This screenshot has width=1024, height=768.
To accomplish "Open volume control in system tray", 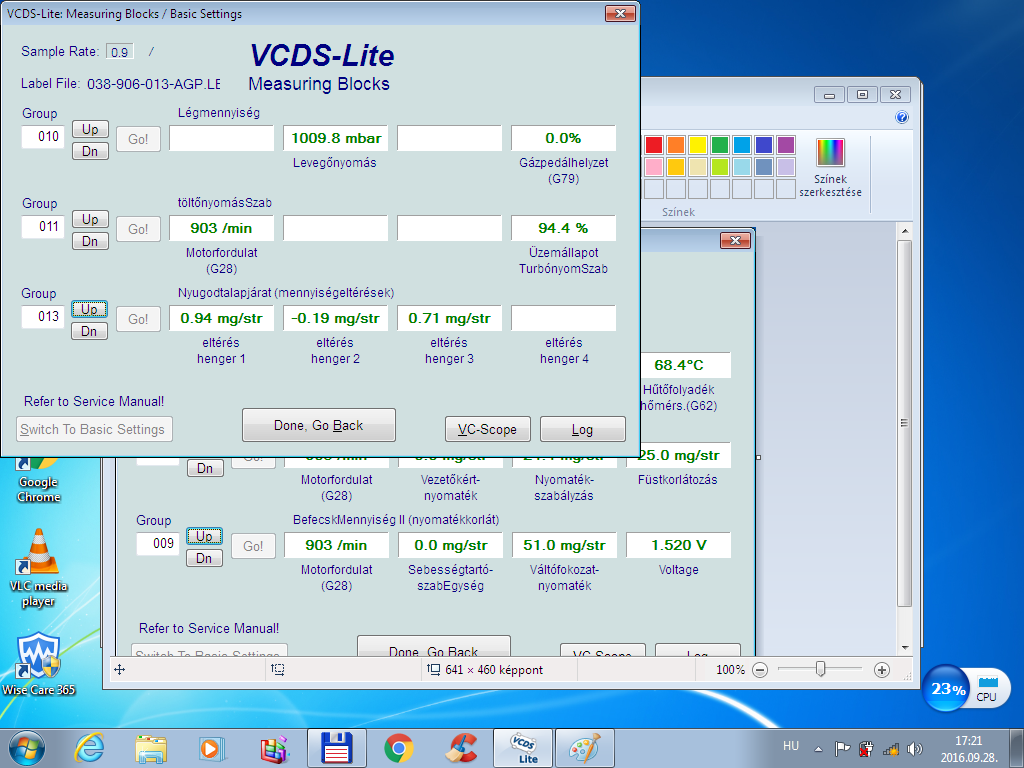I will (915, 749).
